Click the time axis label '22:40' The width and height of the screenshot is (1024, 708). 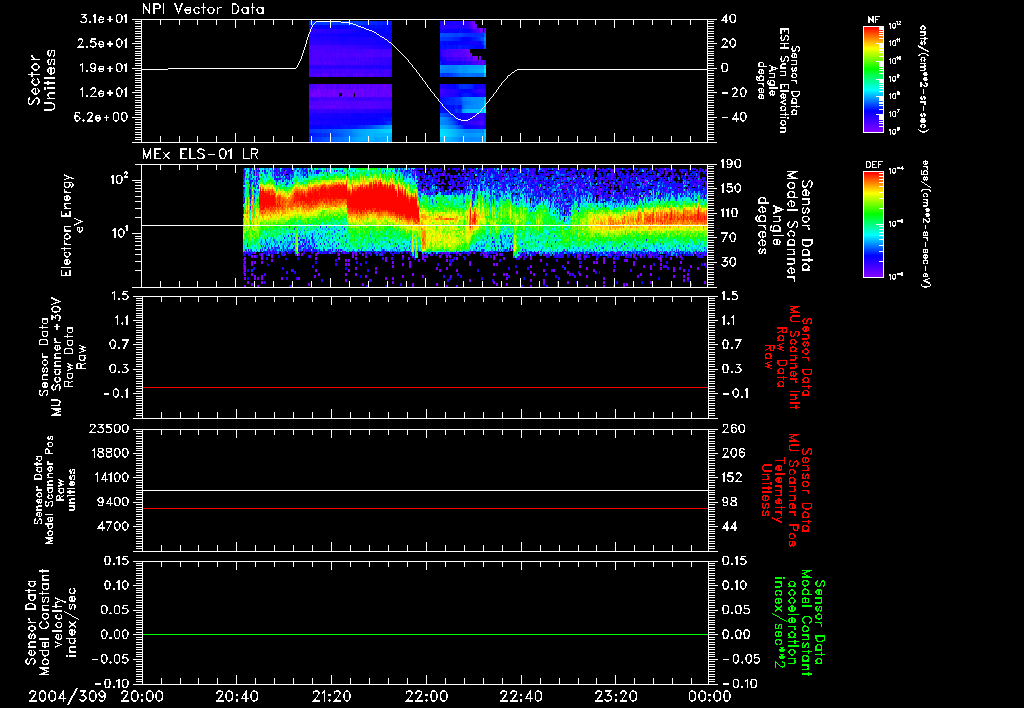pos(521,696)
